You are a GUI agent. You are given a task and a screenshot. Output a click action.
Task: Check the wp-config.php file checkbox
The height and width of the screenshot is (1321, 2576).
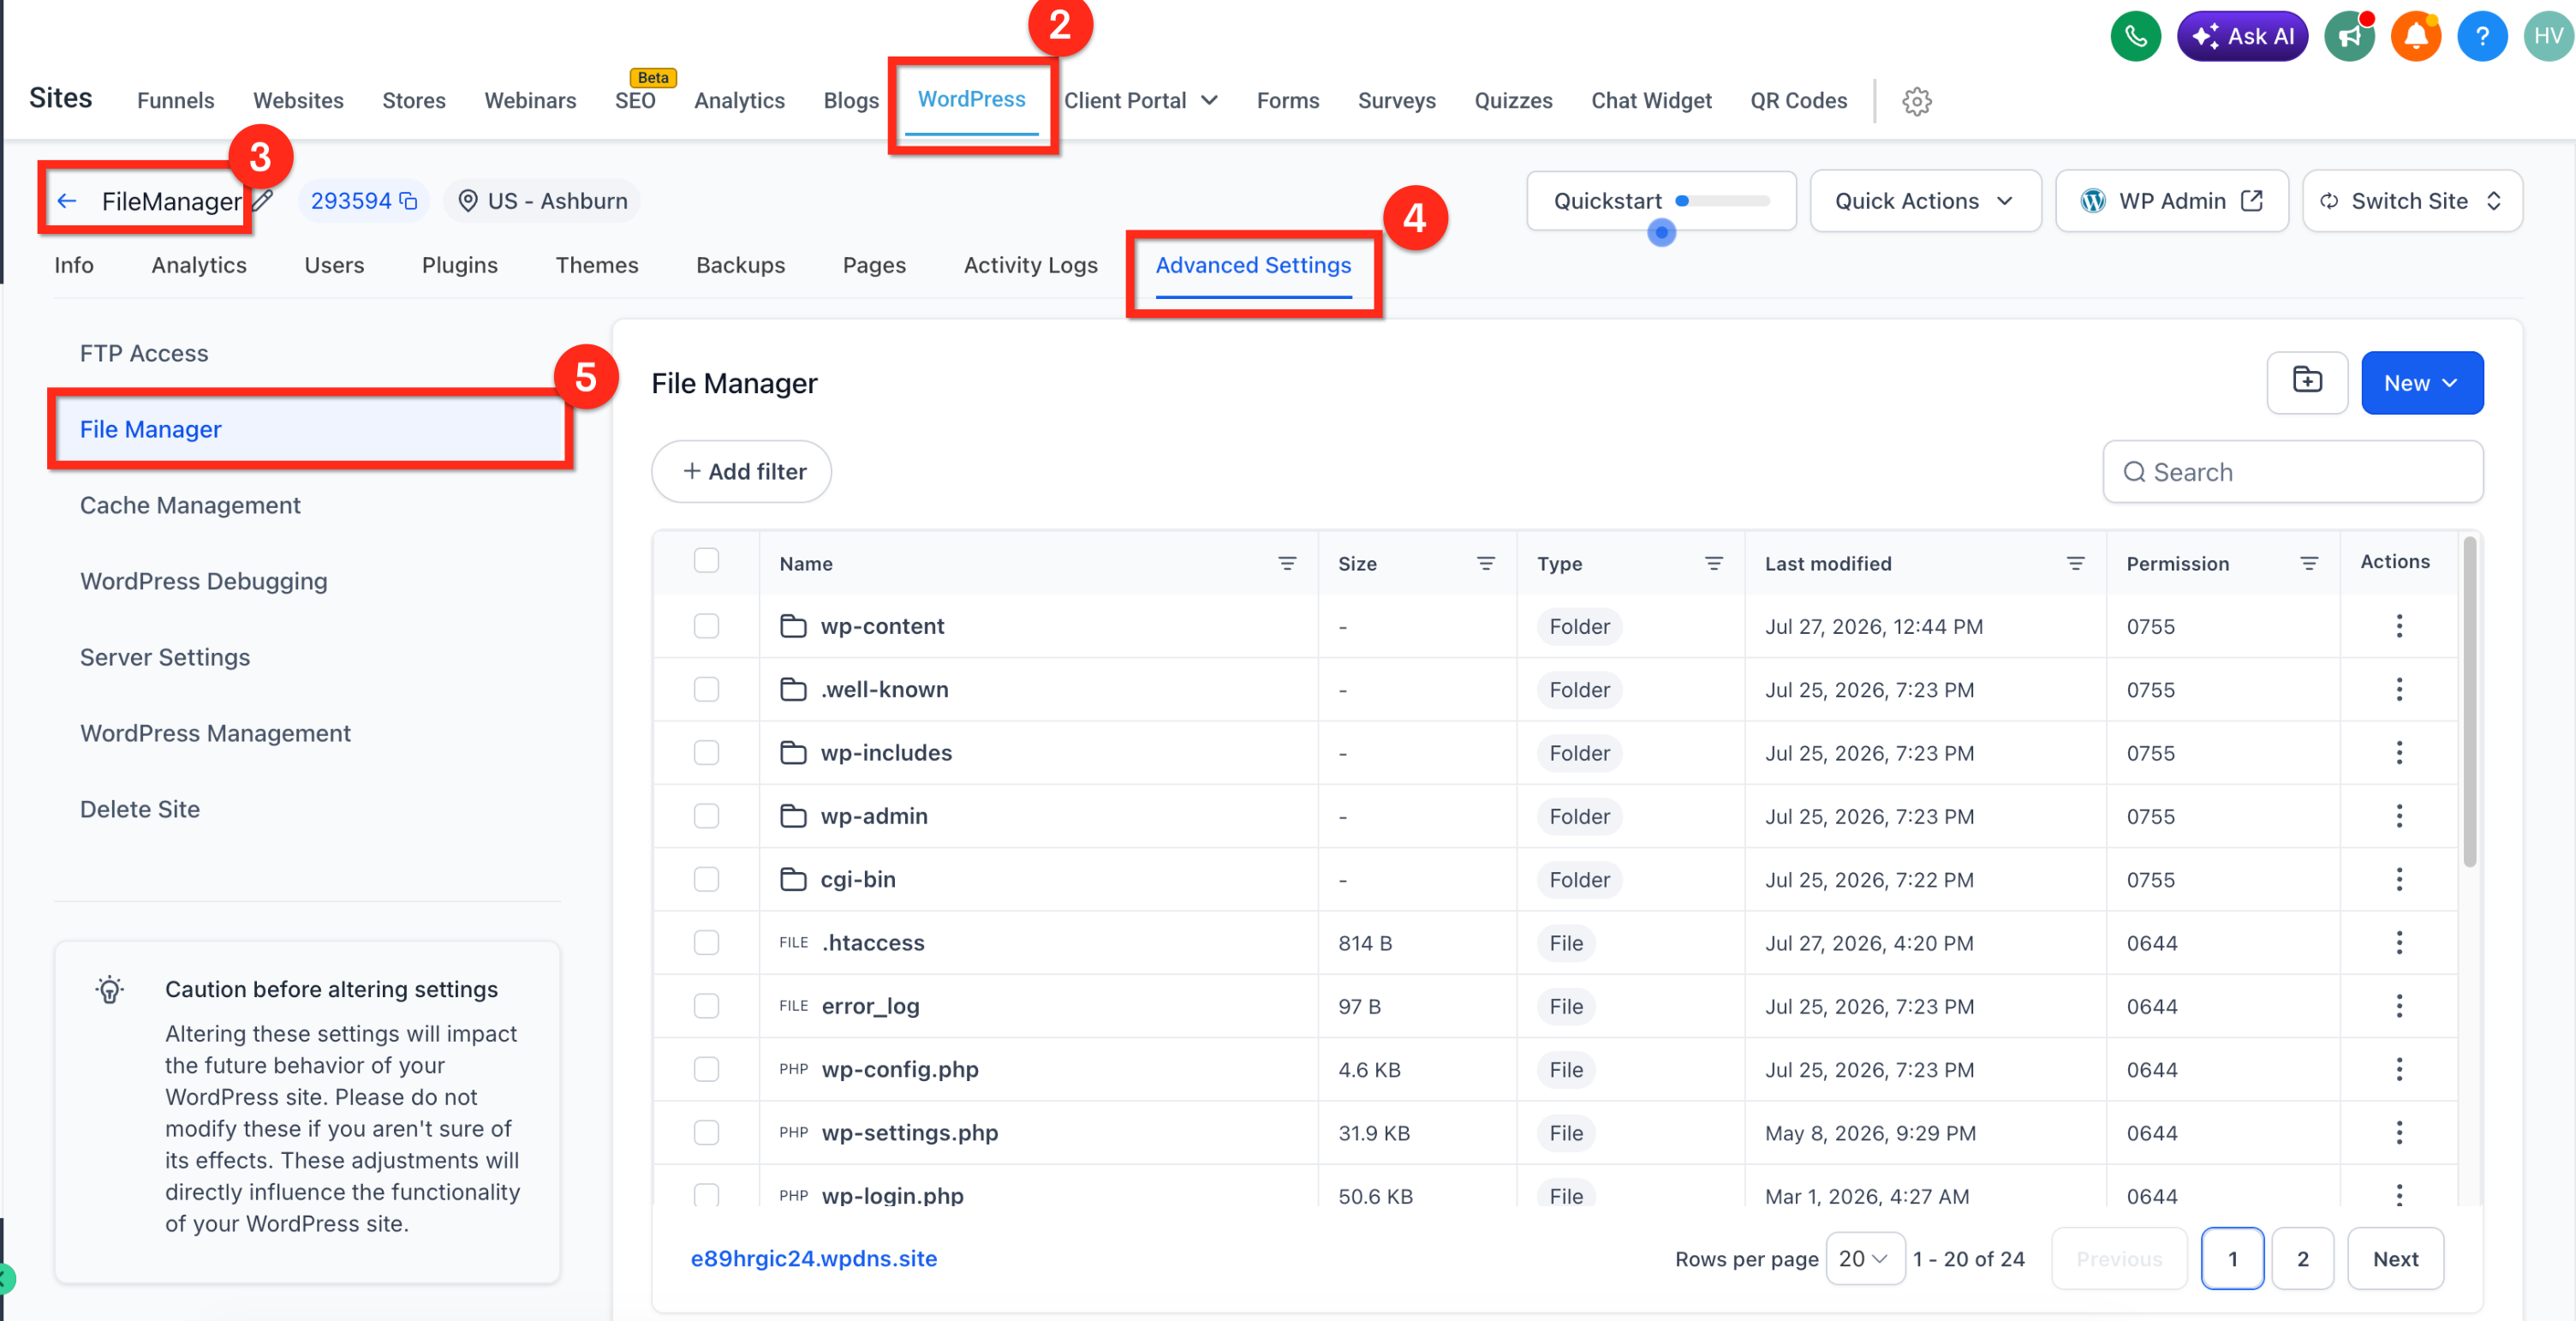coord(706,1069)
